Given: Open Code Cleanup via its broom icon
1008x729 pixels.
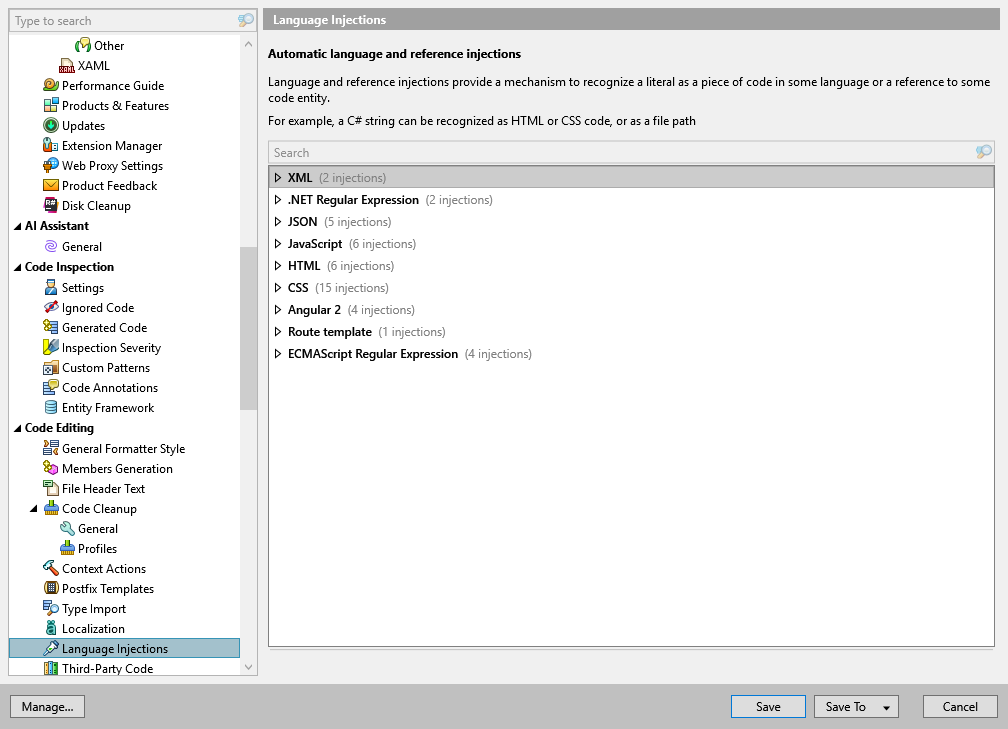Looking at the screenshot, I should [x=51, y=508].
